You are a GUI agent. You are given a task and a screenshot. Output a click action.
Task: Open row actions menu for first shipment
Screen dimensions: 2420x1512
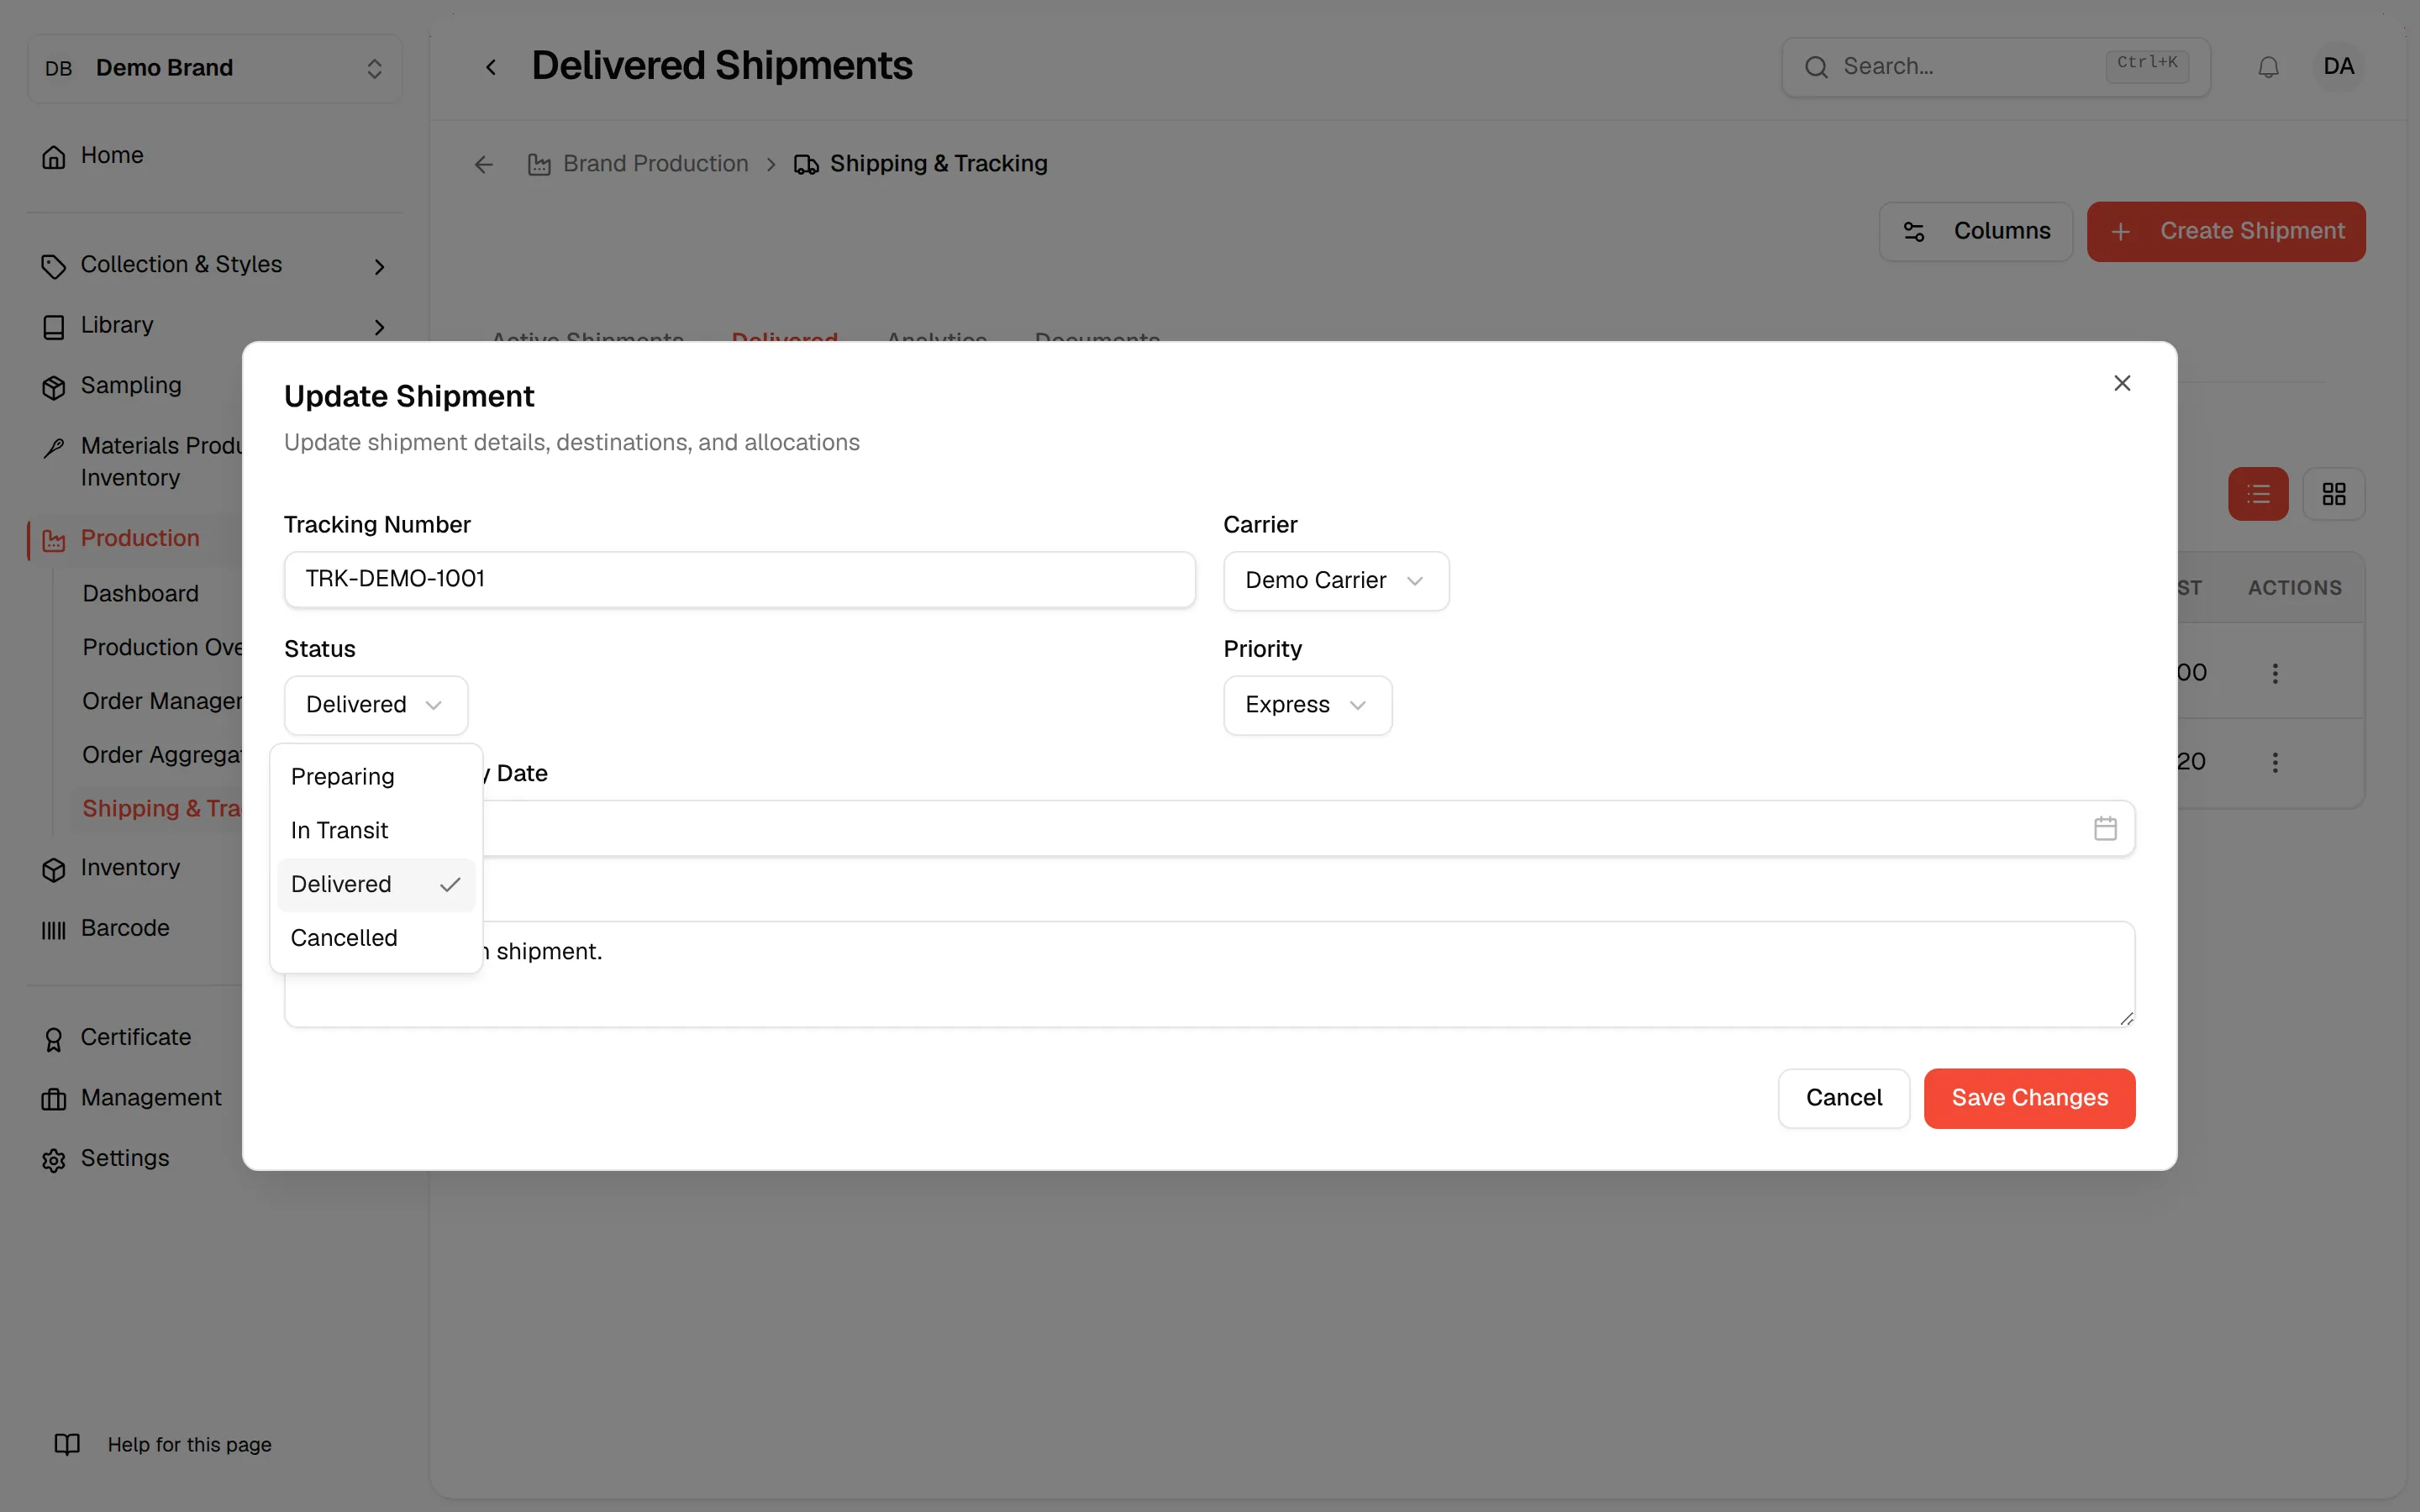pyautogui.click(x=2275, y=673)
